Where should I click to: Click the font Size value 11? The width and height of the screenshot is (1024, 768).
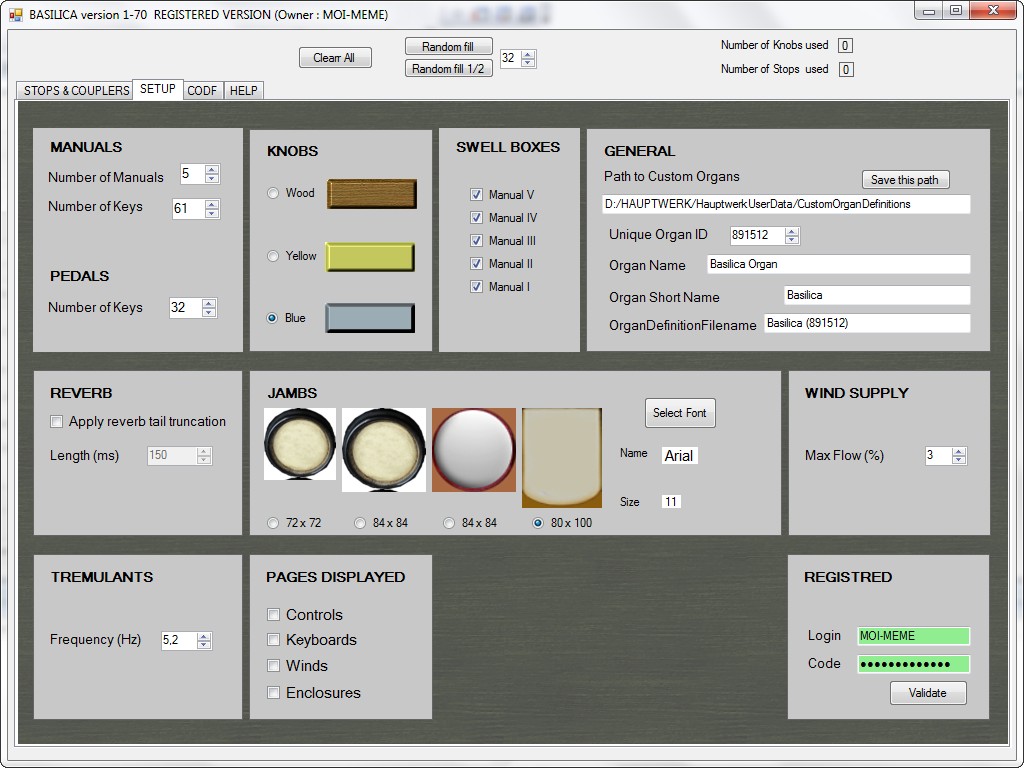point(671,502)
